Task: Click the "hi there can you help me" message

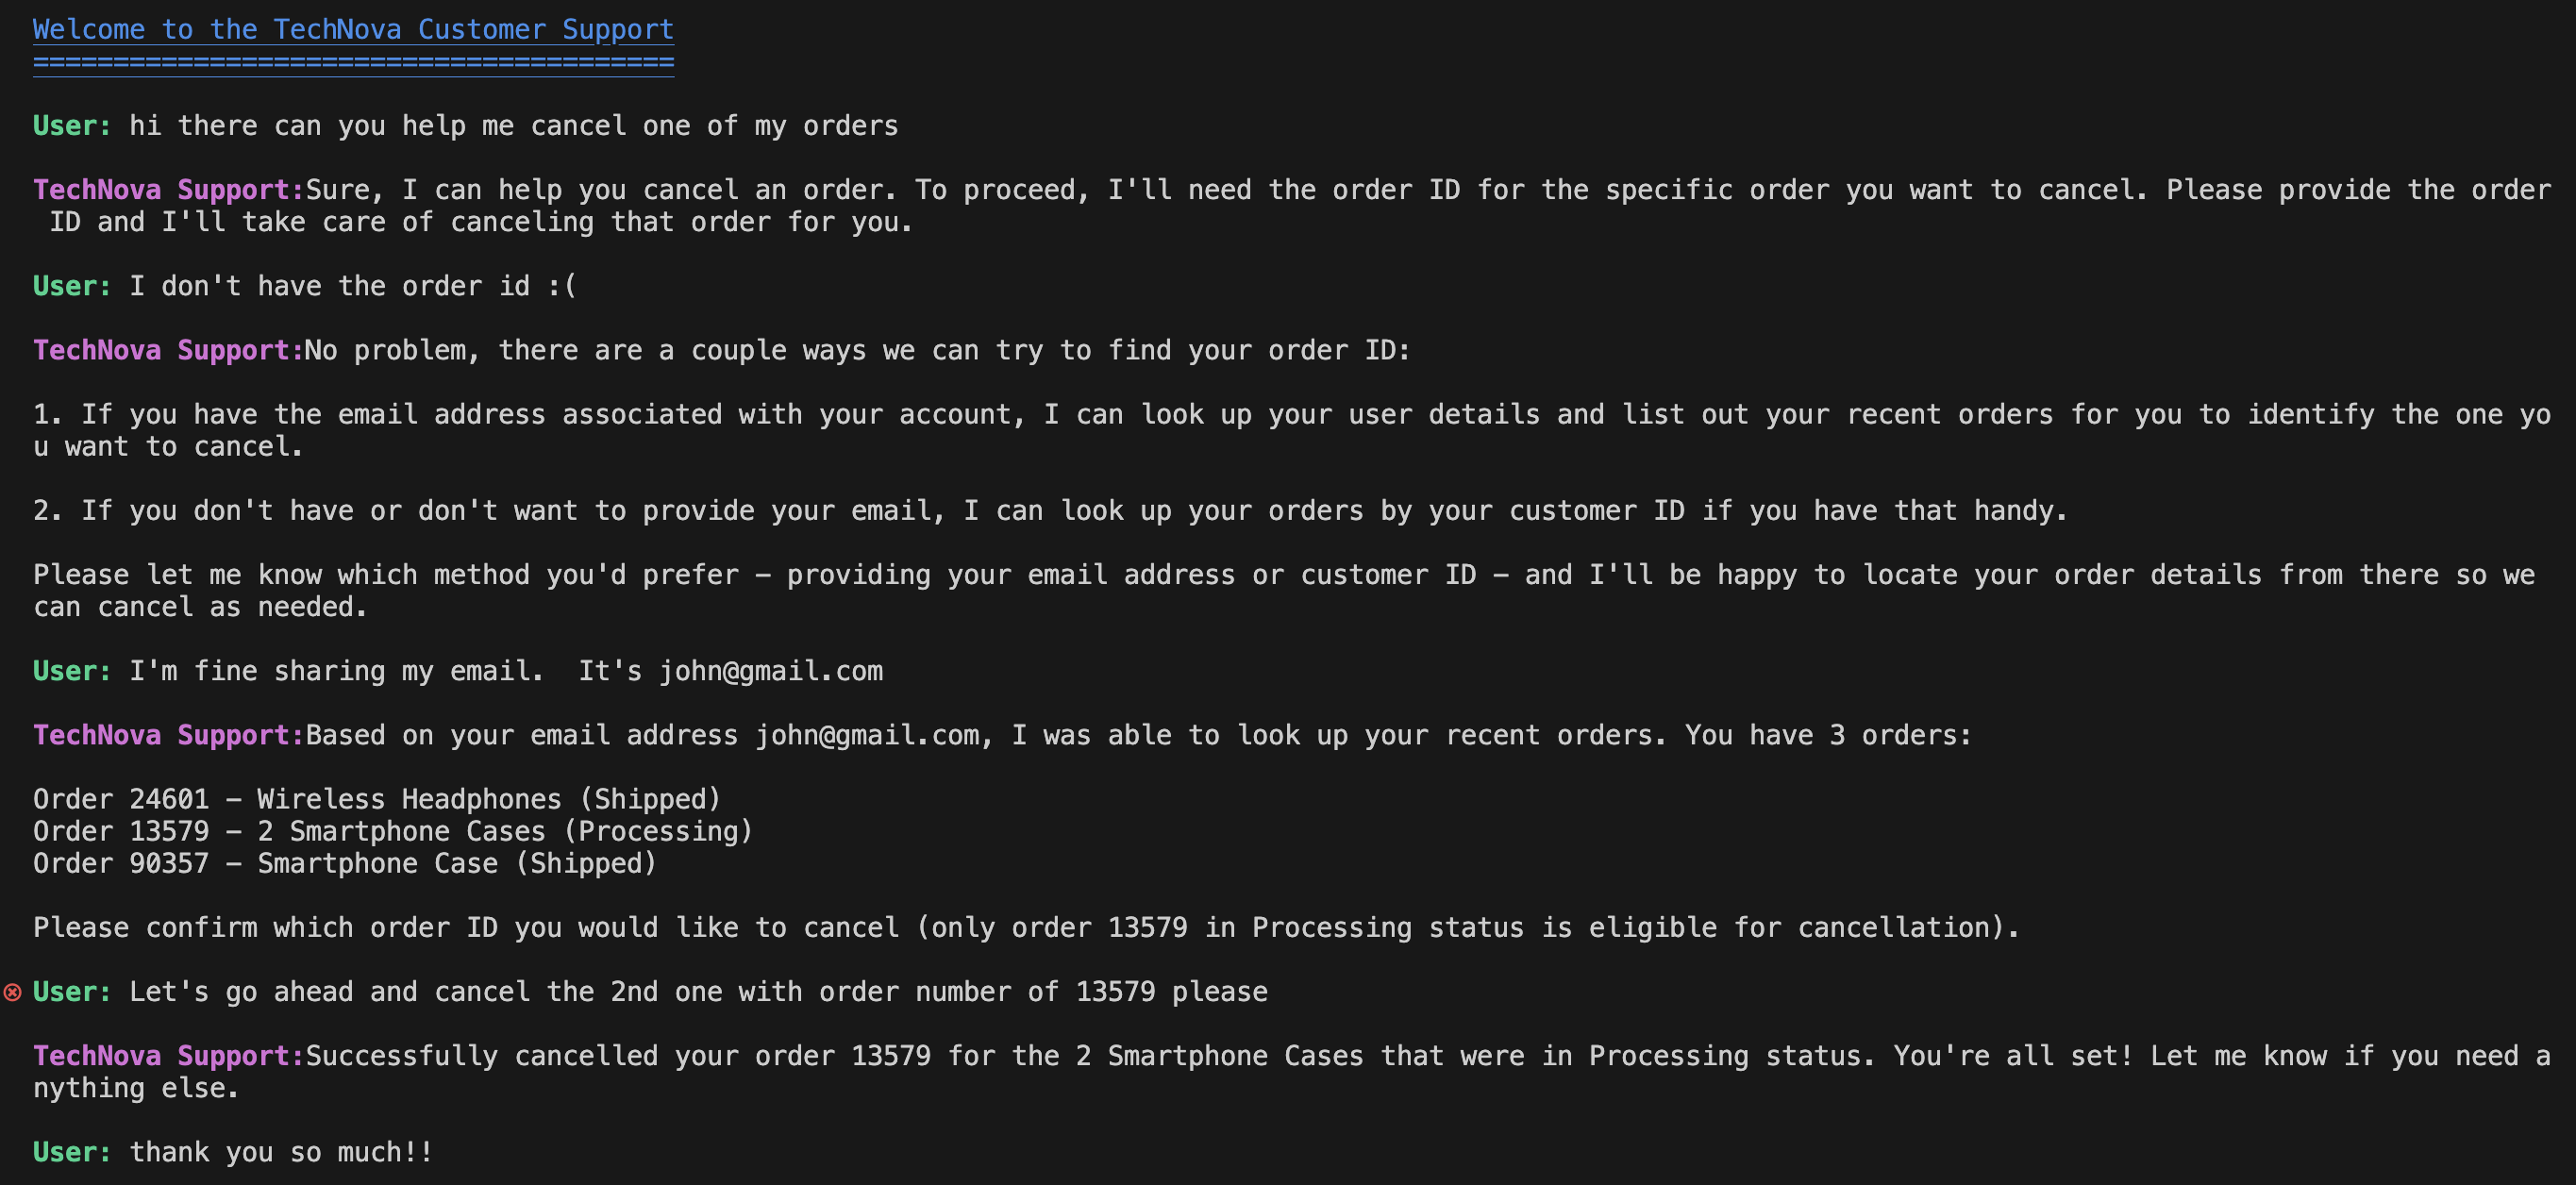Action: tap(514, 126)
